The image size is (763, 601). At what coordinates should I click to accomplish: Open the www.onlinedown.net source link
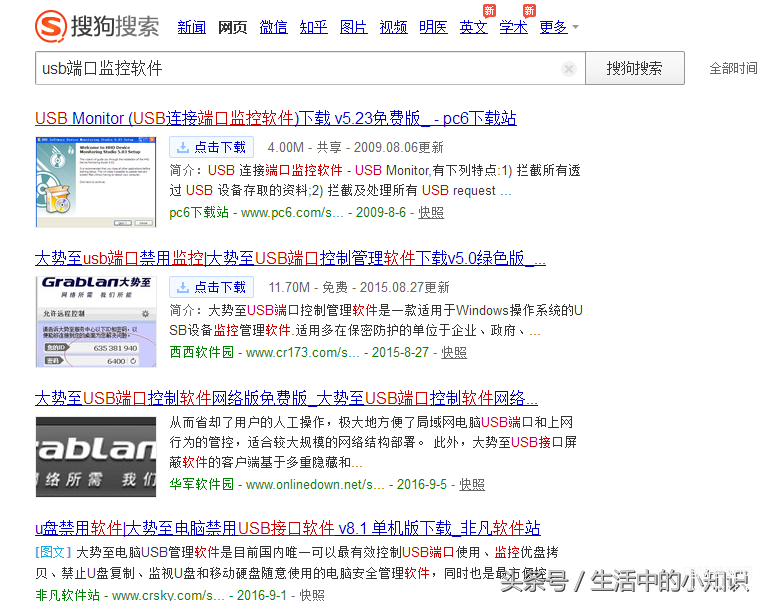pyautogui.click(x=315, y=485)
